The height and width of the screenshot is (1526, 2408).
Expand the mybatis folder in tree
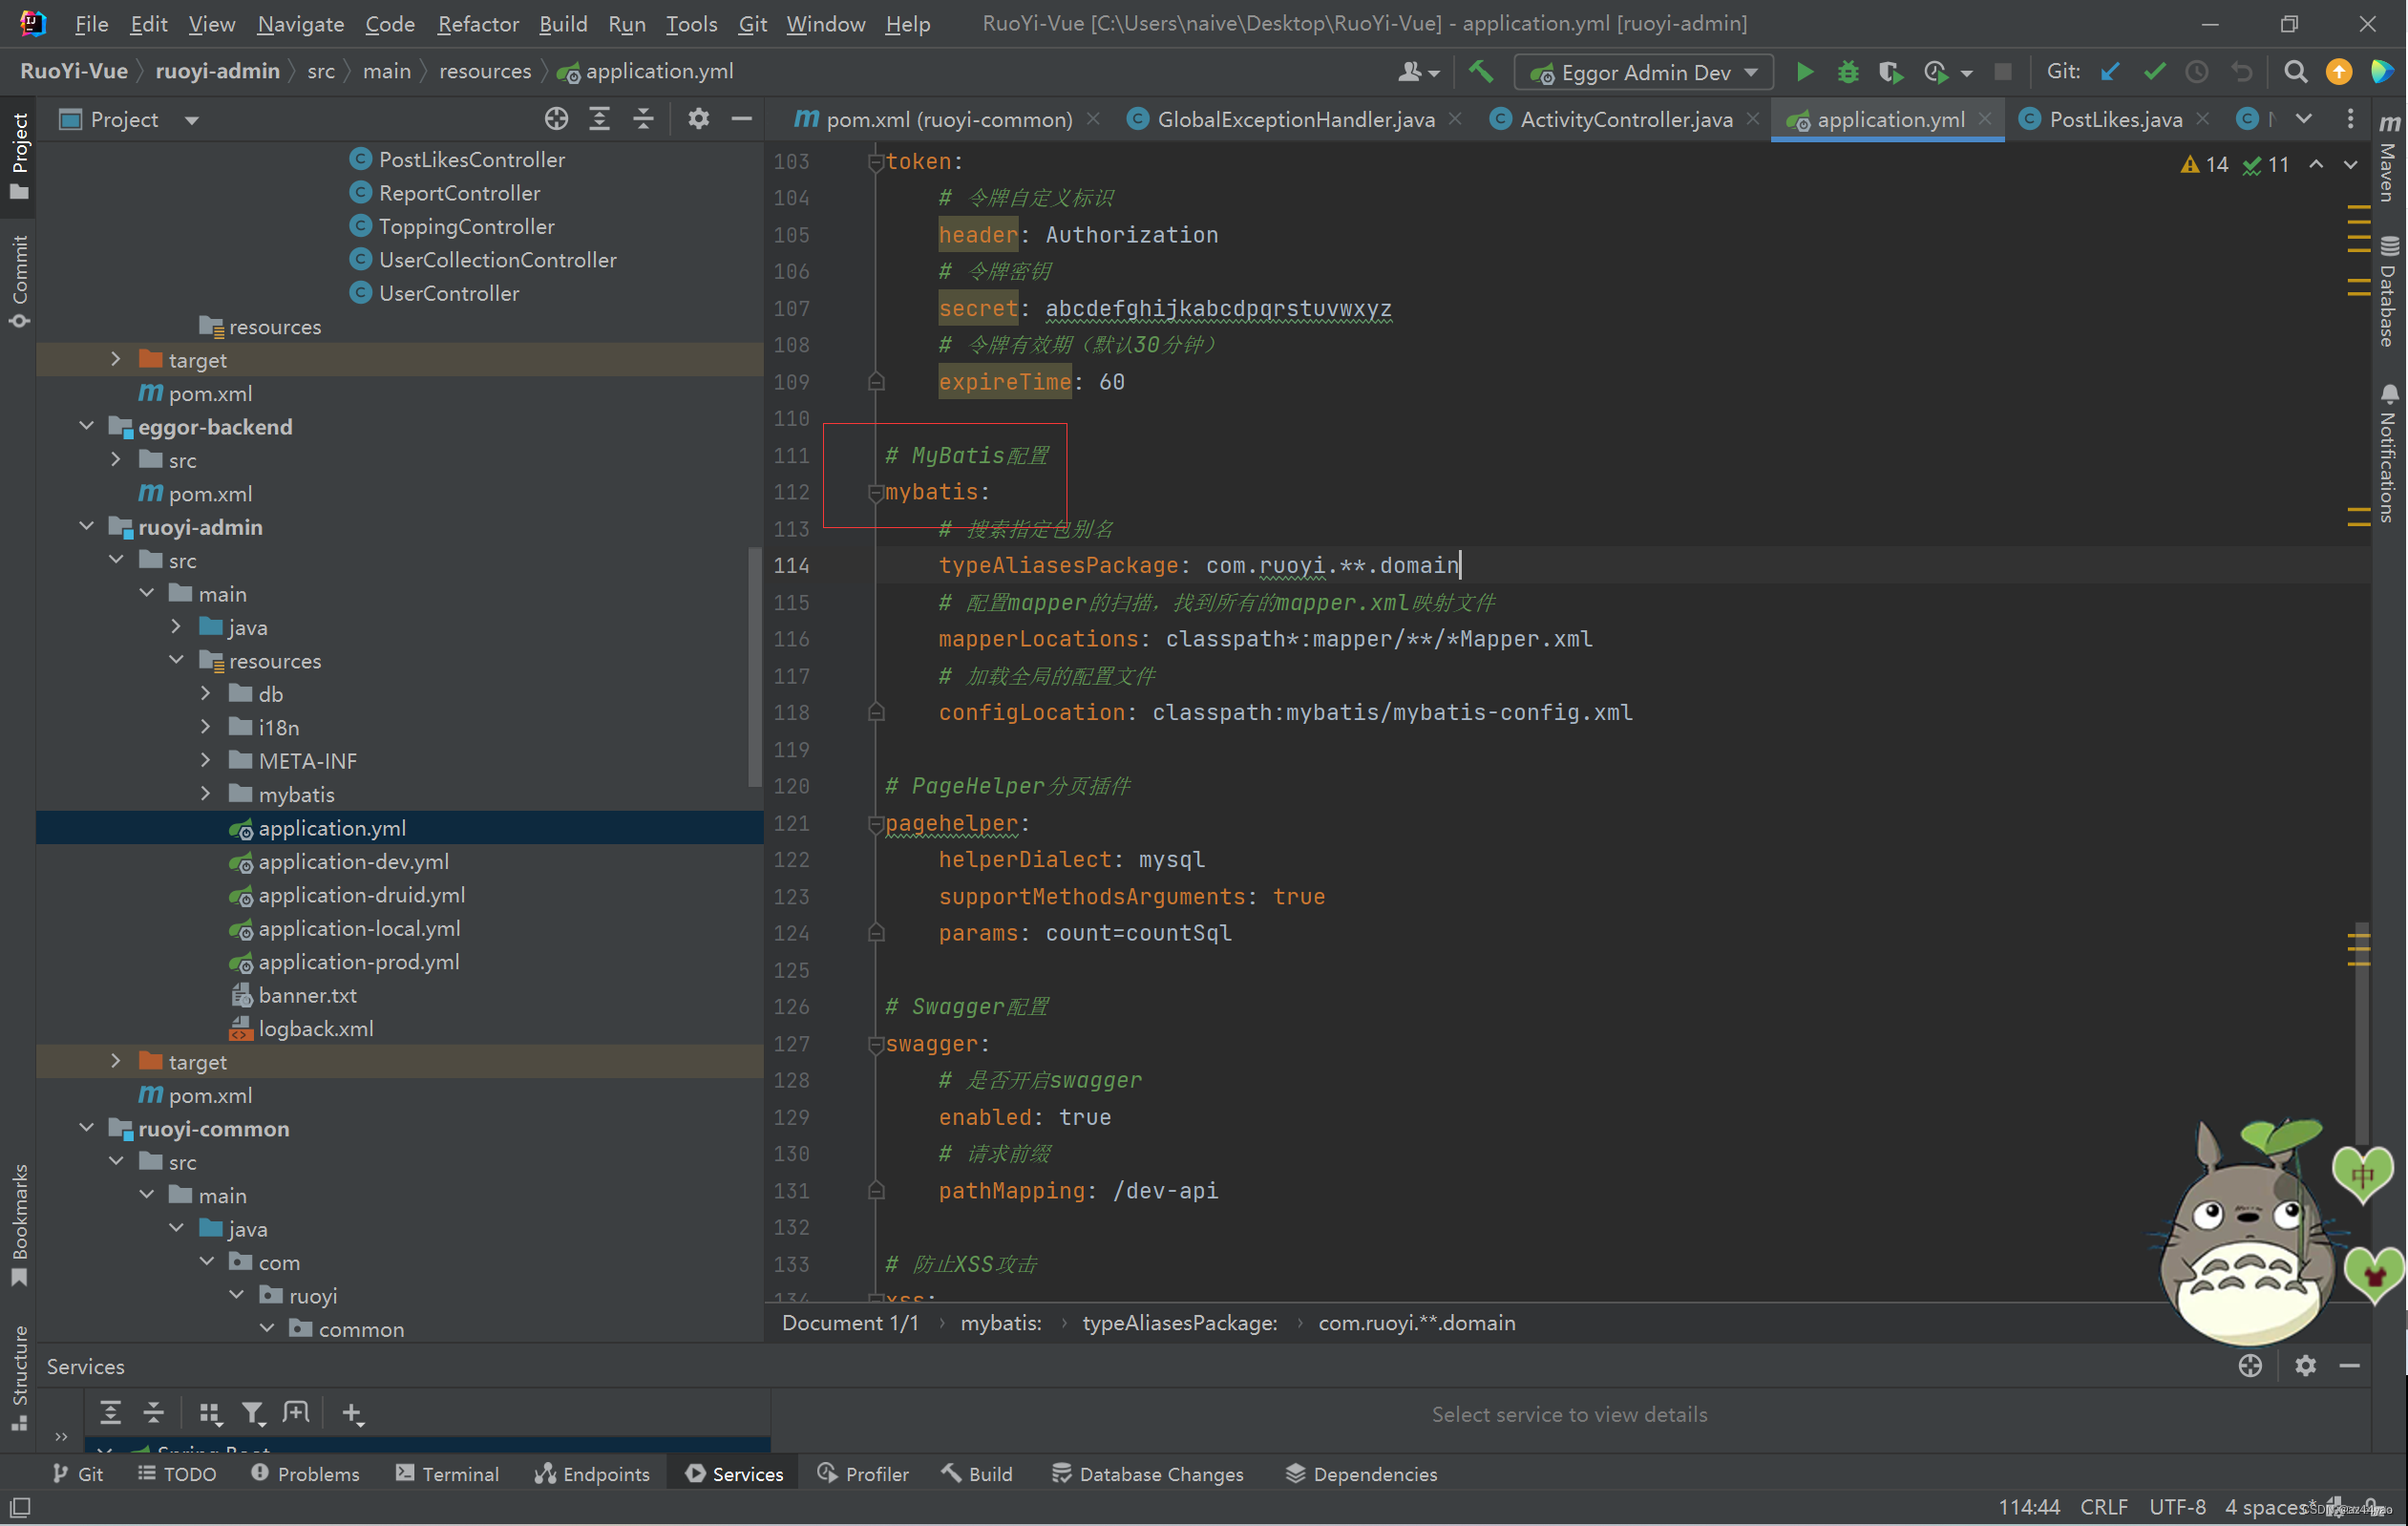[x=206, y=794]
